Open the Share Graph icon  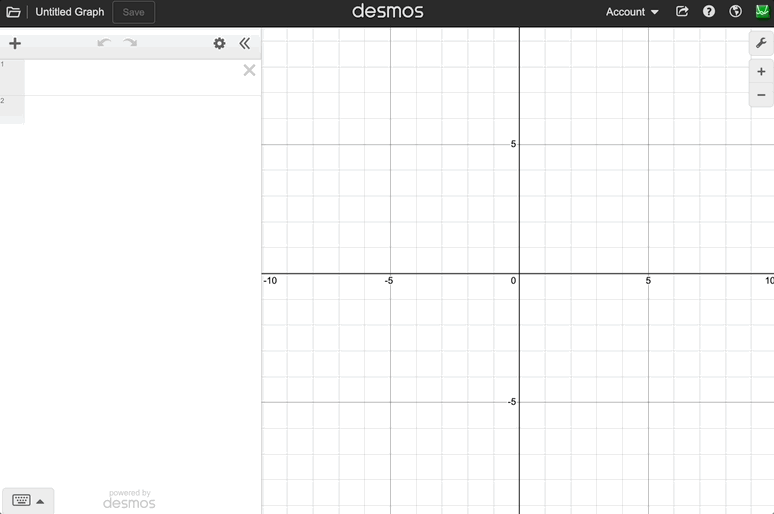pyautogui.click(x=682, y=12)
